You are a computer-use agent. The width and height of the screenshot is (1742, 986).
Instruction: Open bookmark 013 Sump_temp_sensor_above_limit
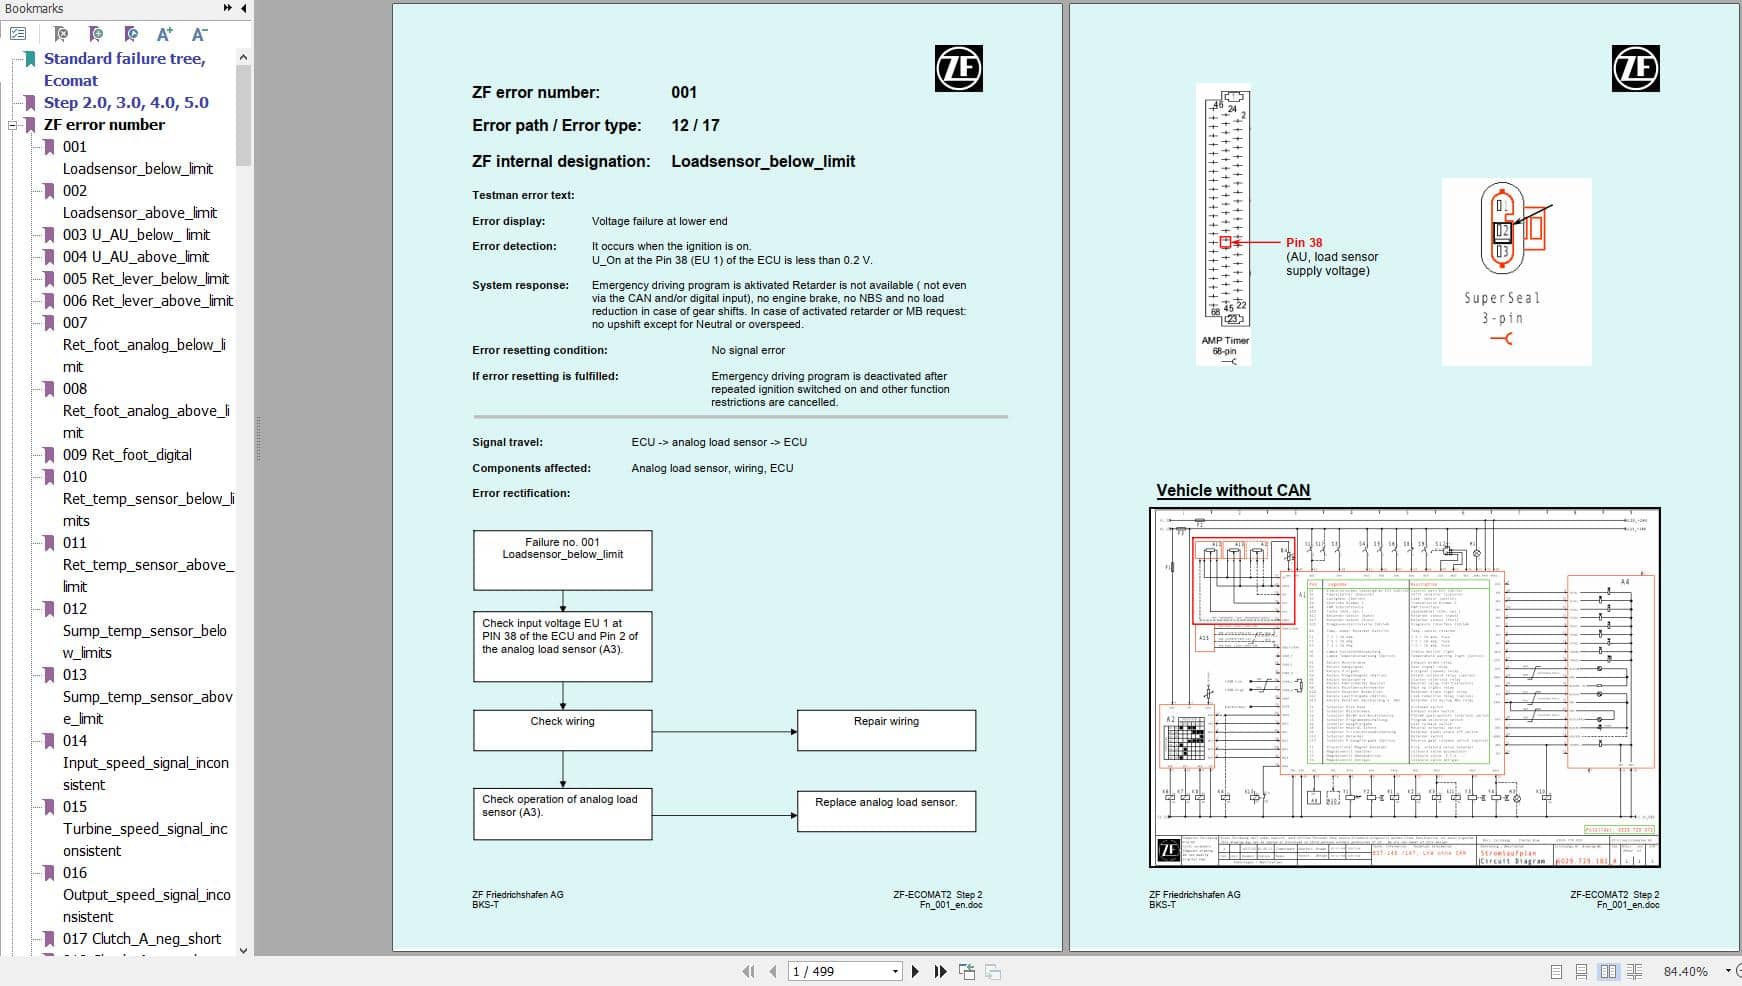(x=148, y=696)
